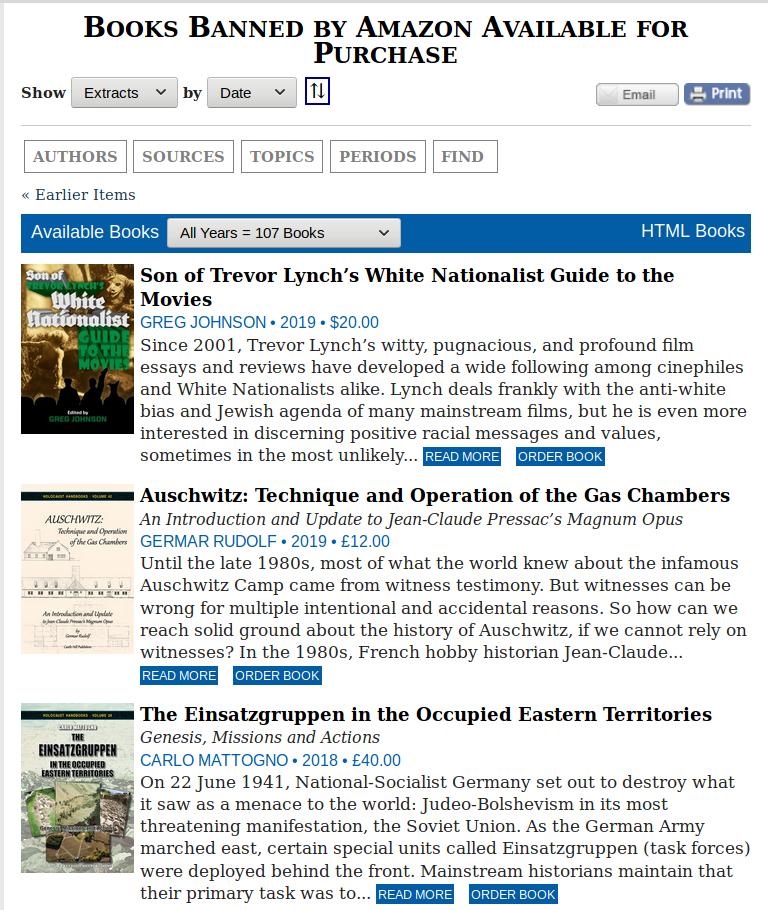768x910 pixels.
Task: Open the HTML Books link
Action: pyautogui.click(x=693, y=231)
